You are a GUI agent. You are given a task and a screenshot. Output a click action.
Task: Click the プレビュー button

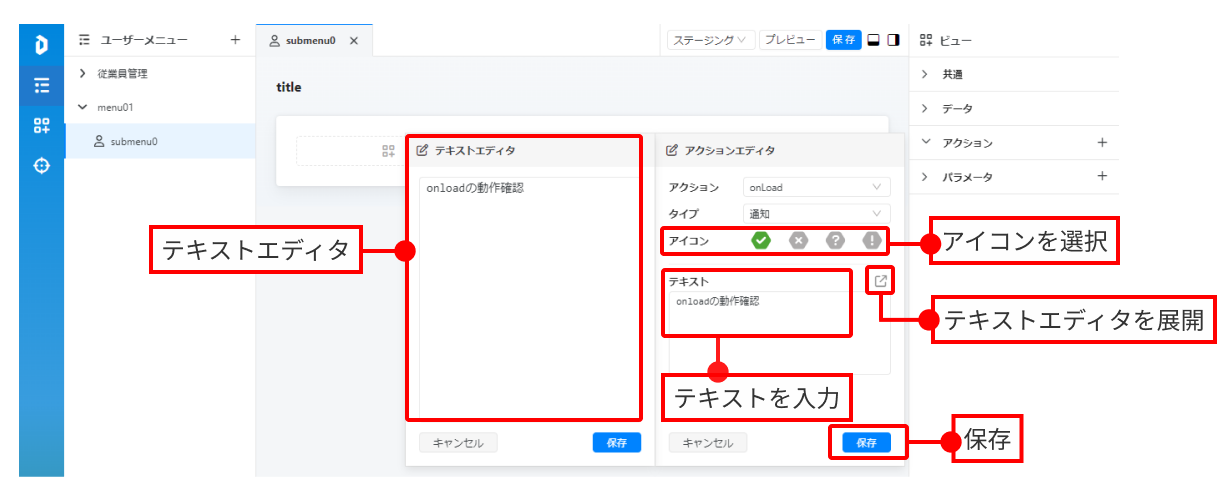tap(790, 40)
